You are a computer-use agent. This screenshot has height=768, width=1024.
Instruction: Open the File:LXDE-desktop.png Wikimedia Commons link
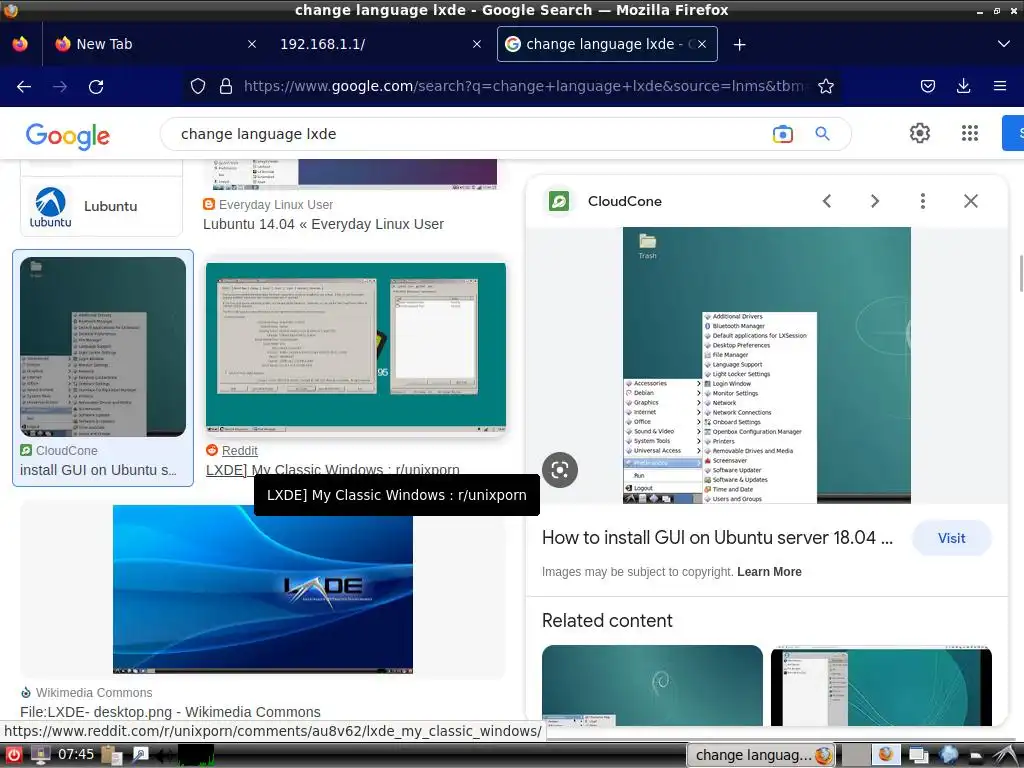click(170, 712)
